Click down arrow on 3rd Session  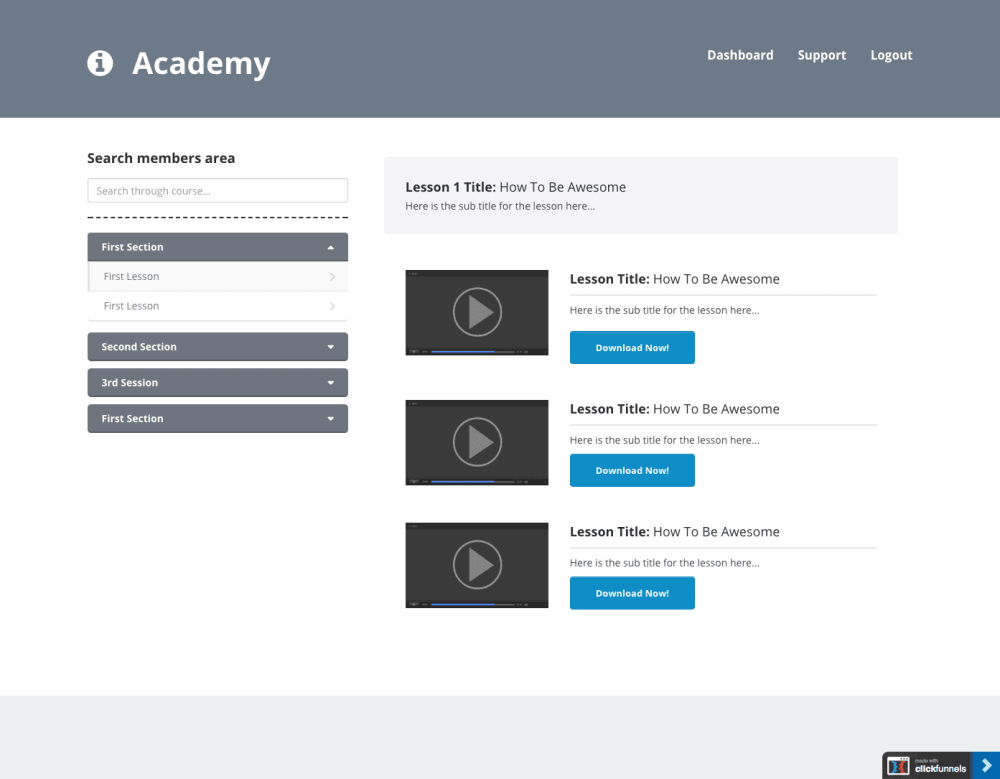330,383
